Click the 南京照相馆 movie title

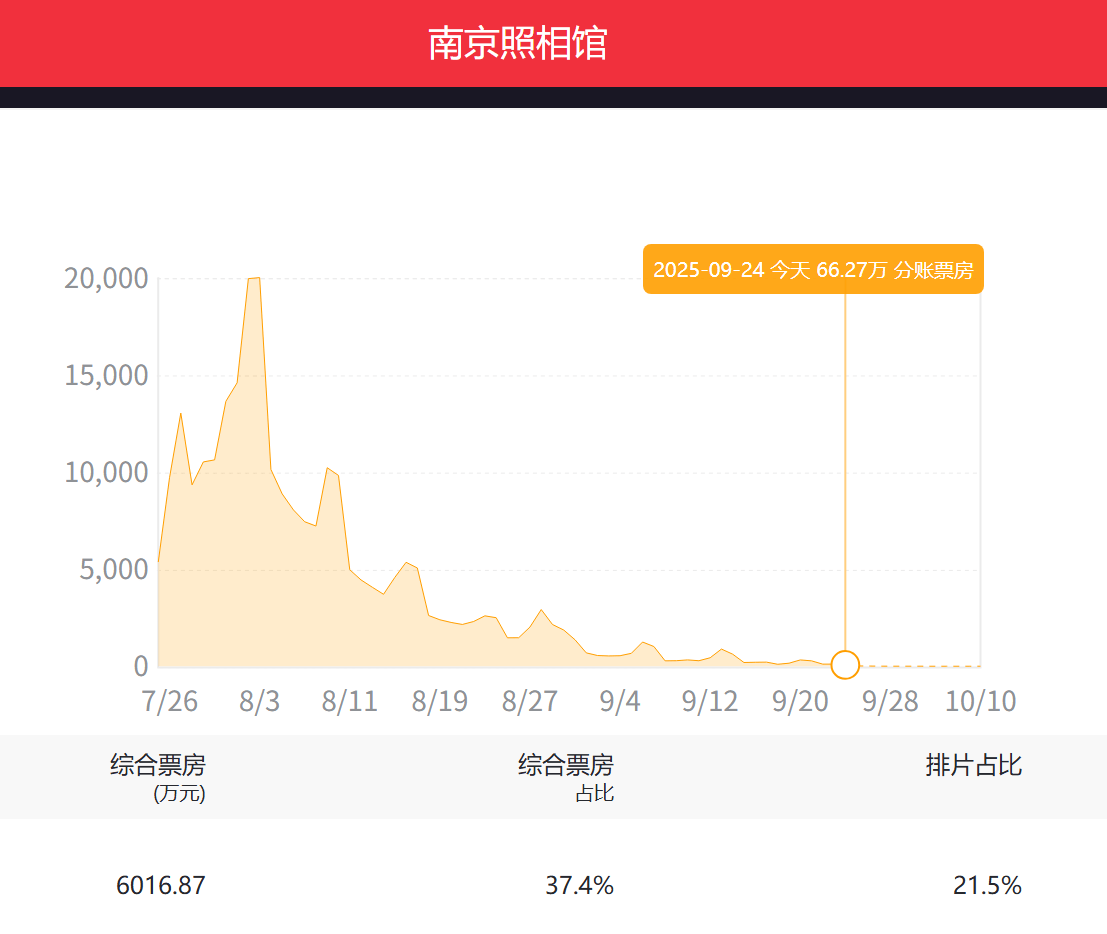tap(517, 43)
